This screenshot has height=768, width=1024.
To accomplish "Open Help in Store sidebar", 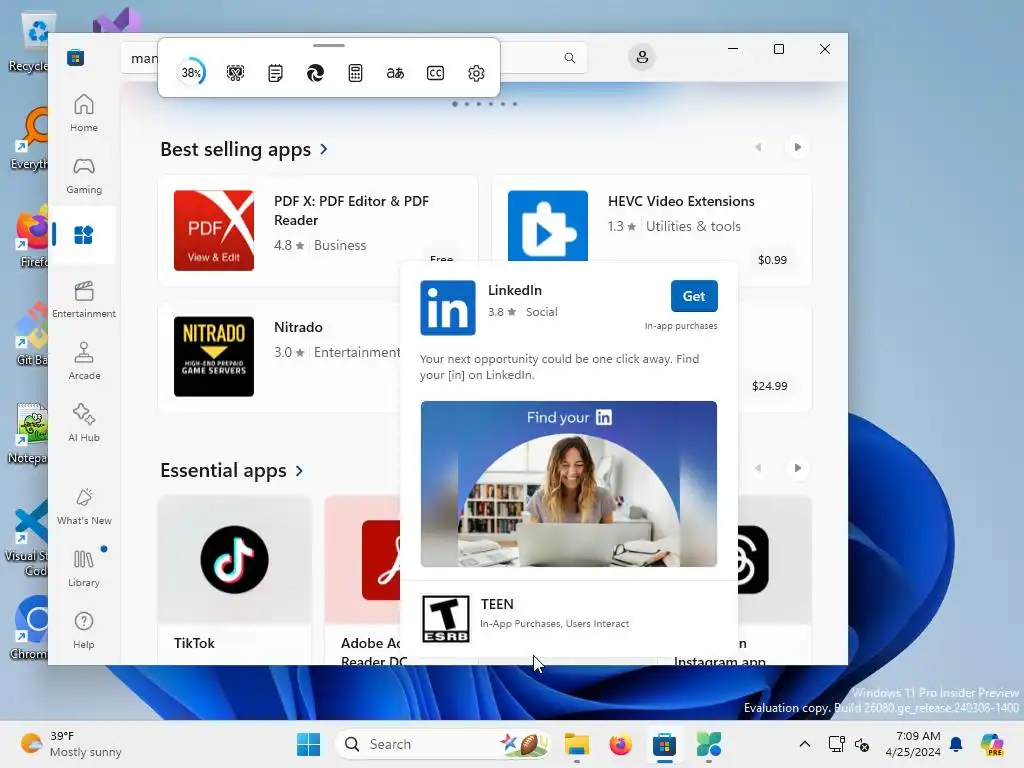I will click(84, 630).
